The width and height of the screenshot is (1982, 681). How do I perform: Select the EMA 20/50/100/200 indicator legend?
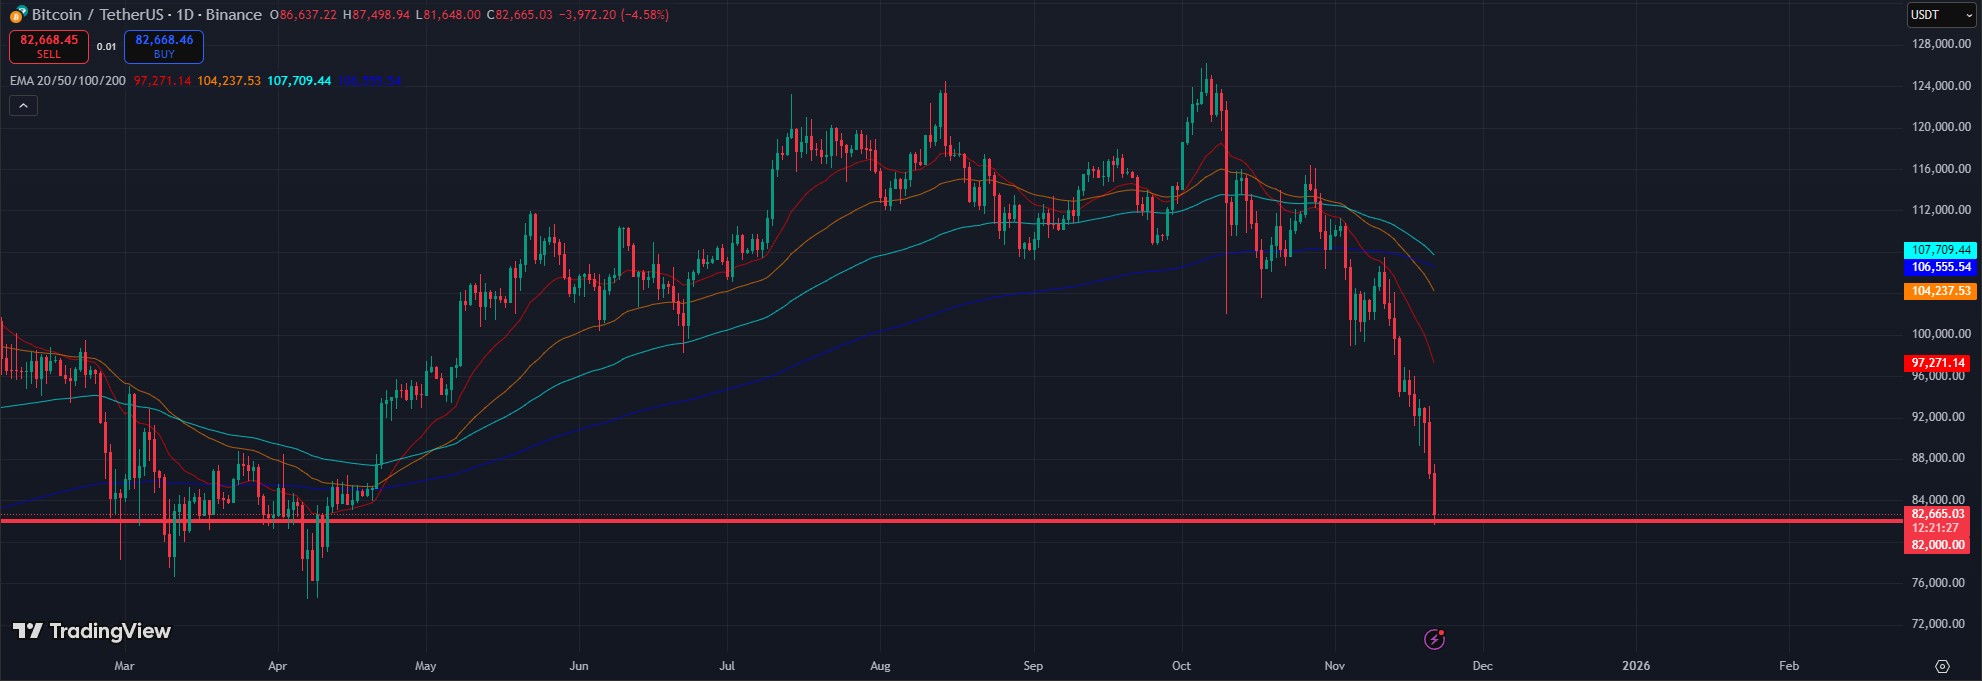(x=68, y=81)
